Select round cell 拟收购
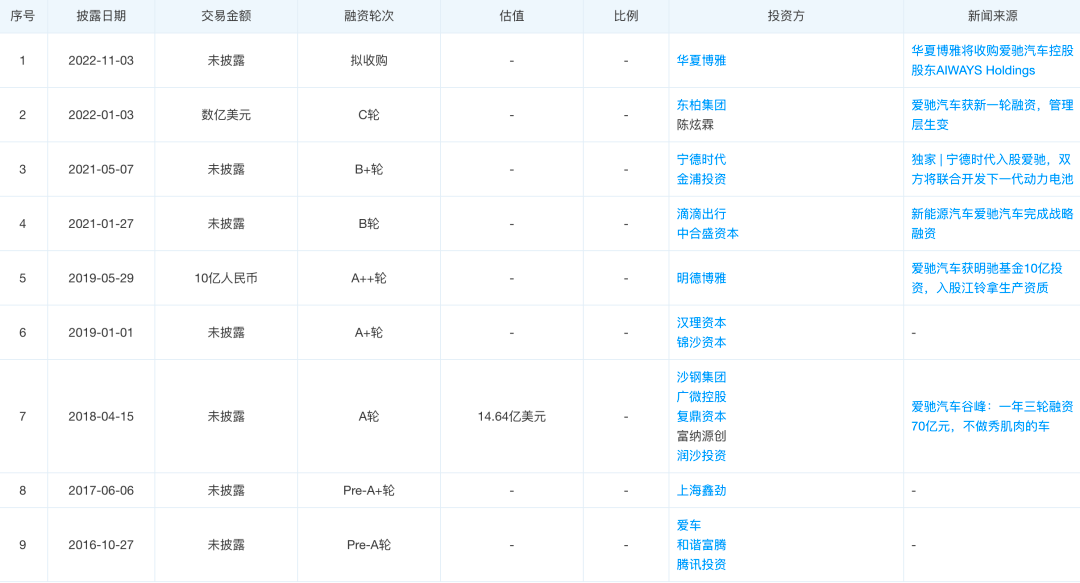 click(x=368, y=61)
